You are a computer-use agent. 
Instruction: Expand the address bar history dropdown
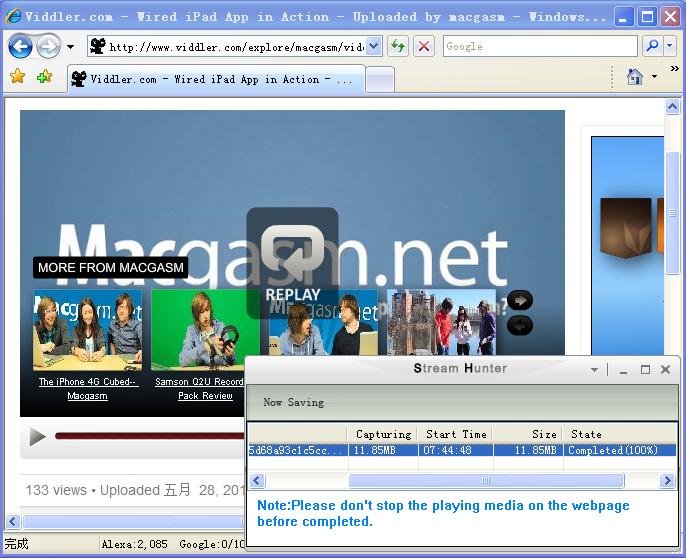point(373,46)
